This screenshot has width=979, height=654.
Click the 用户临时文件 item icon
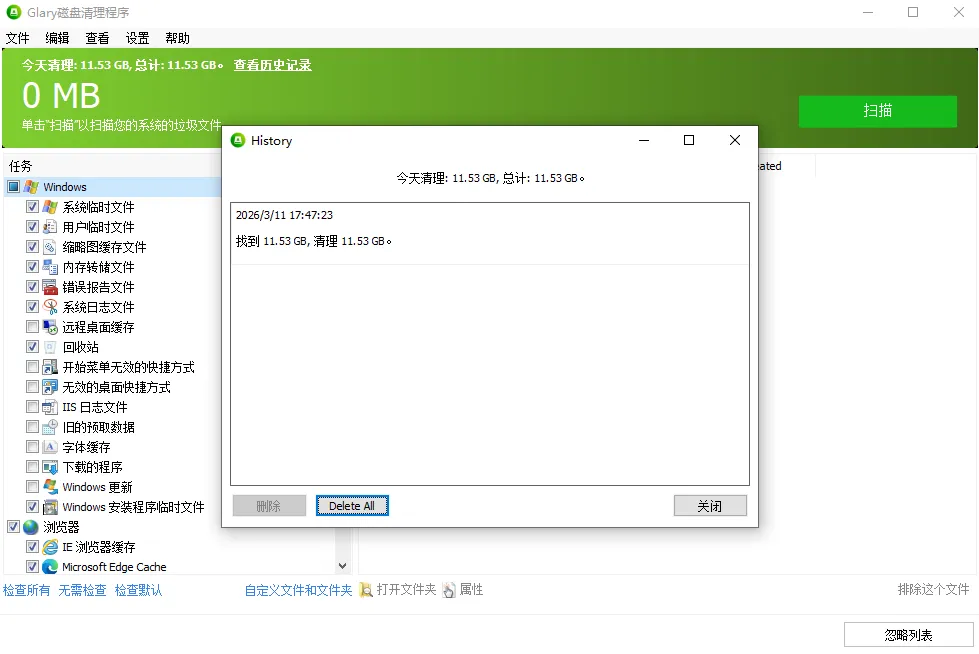coord(50,227)
